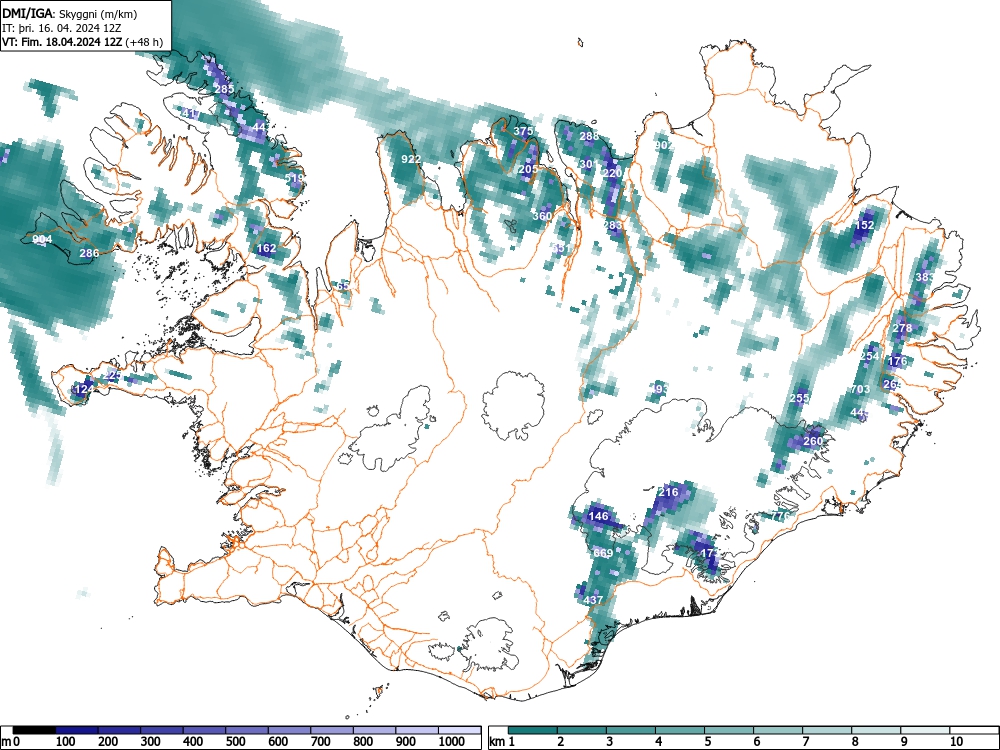Click the 437 value label on the map
This screenshot has width=1000, height=750.
(593, 600)
